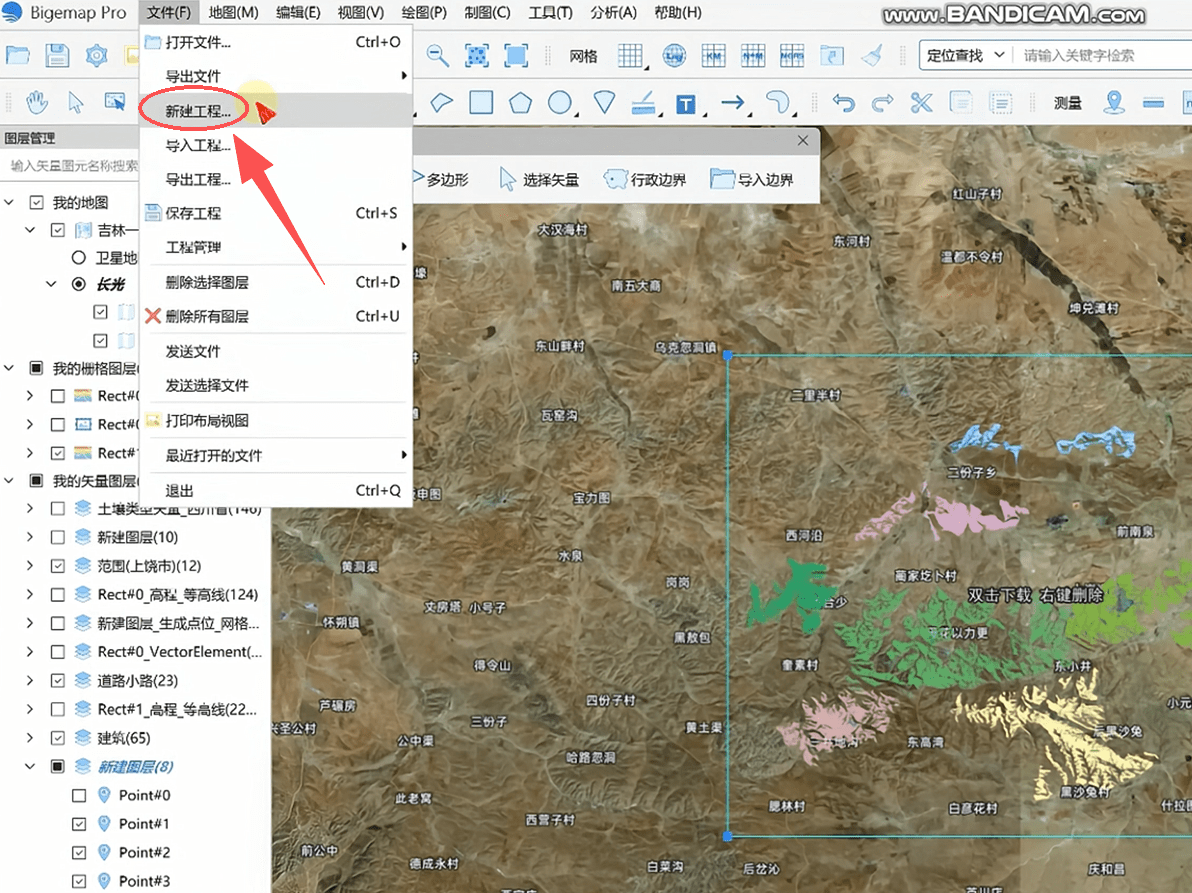Open settings via the gear icon
Viewport: 1192px width, 893px height.
97,55
